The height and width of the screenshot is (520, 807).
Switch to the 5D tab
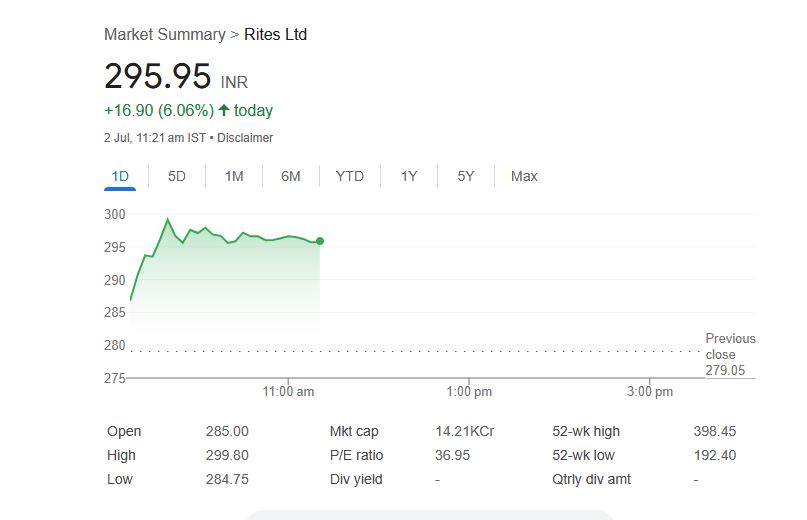pos(177,177)
